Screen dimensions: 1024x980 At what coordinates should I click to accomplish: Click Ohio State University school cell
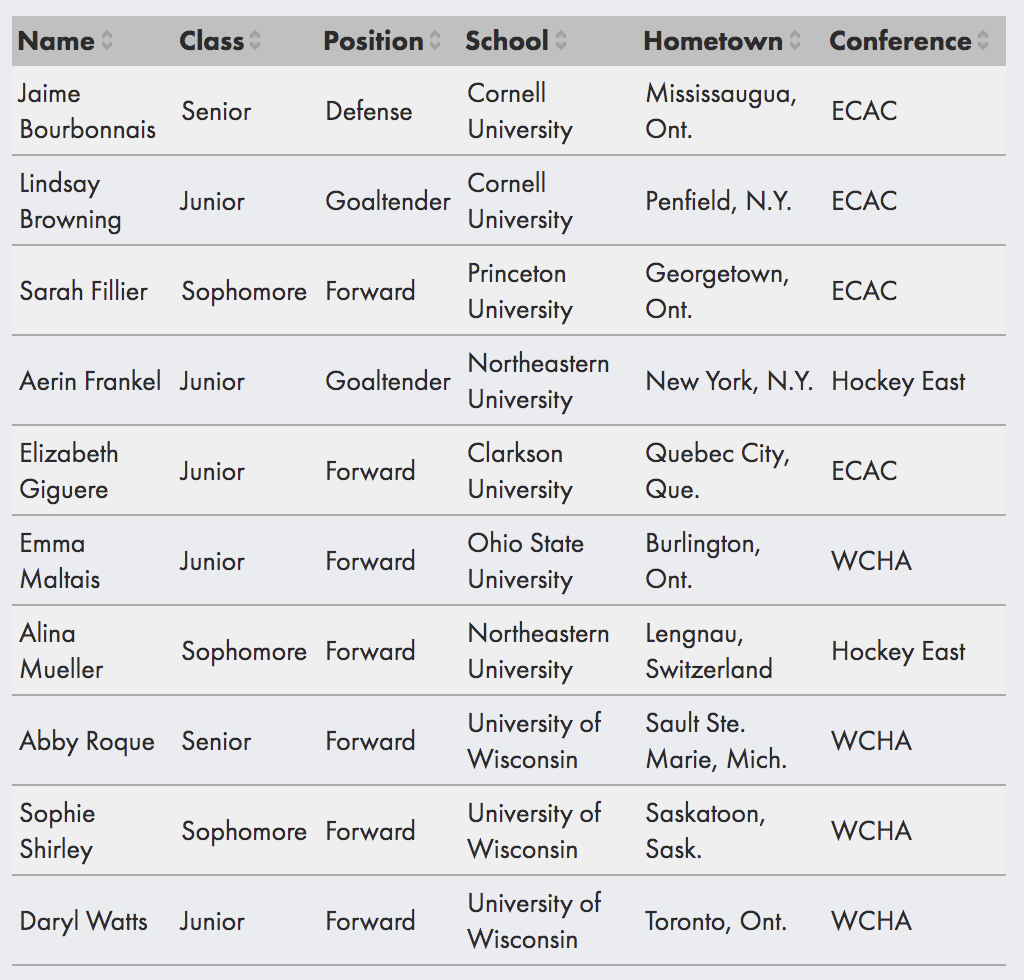click(x=525, y=561)
